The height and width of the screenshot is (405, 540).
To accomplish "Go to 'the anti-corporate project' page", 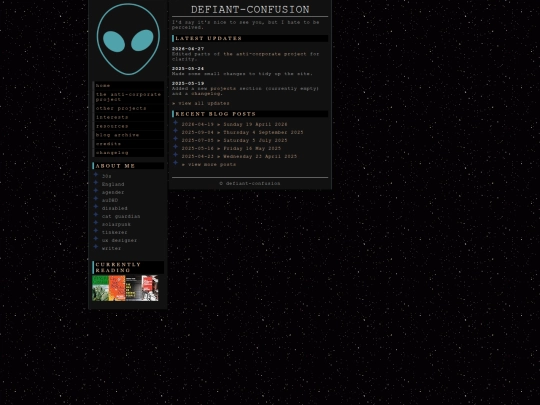I will [128, 97].
